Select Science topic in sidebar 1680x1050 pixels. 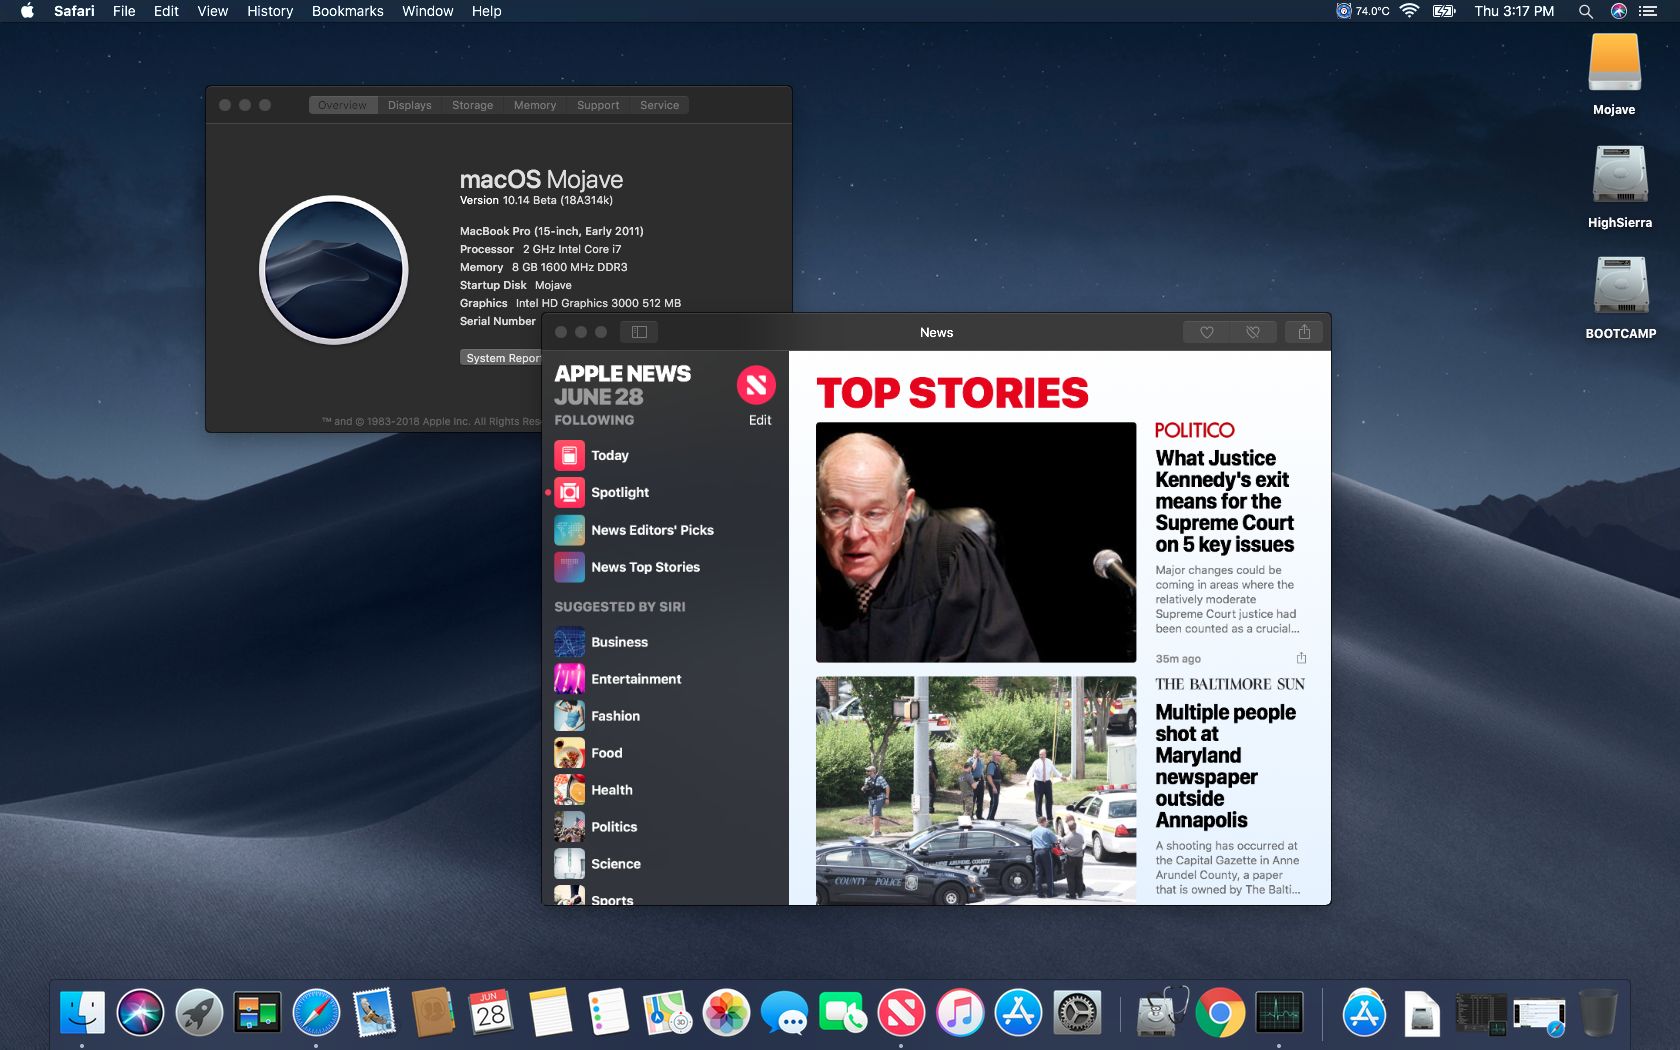pos(664,864)
